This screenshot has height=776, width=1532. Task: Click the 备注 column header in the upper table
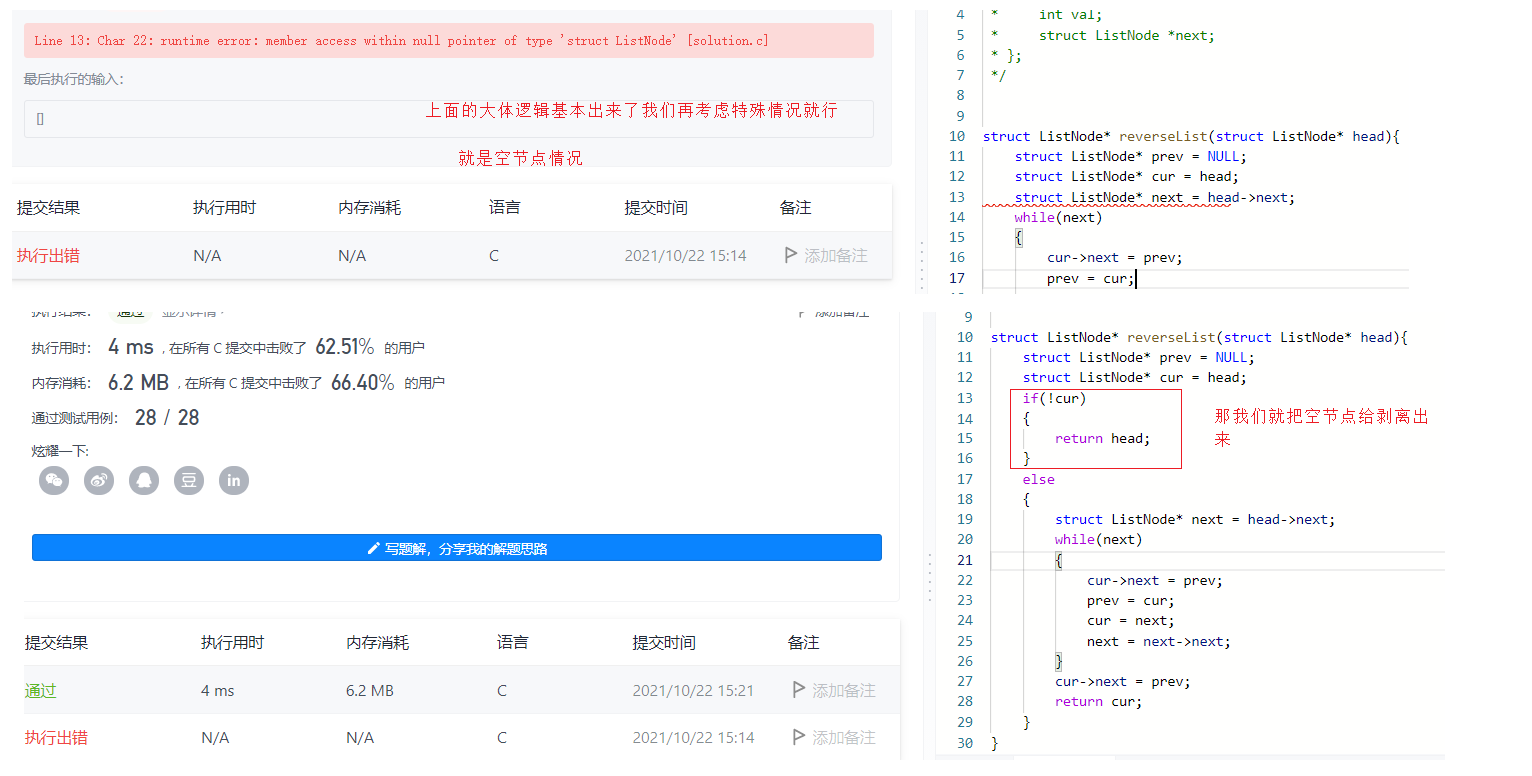click(796, 207)
